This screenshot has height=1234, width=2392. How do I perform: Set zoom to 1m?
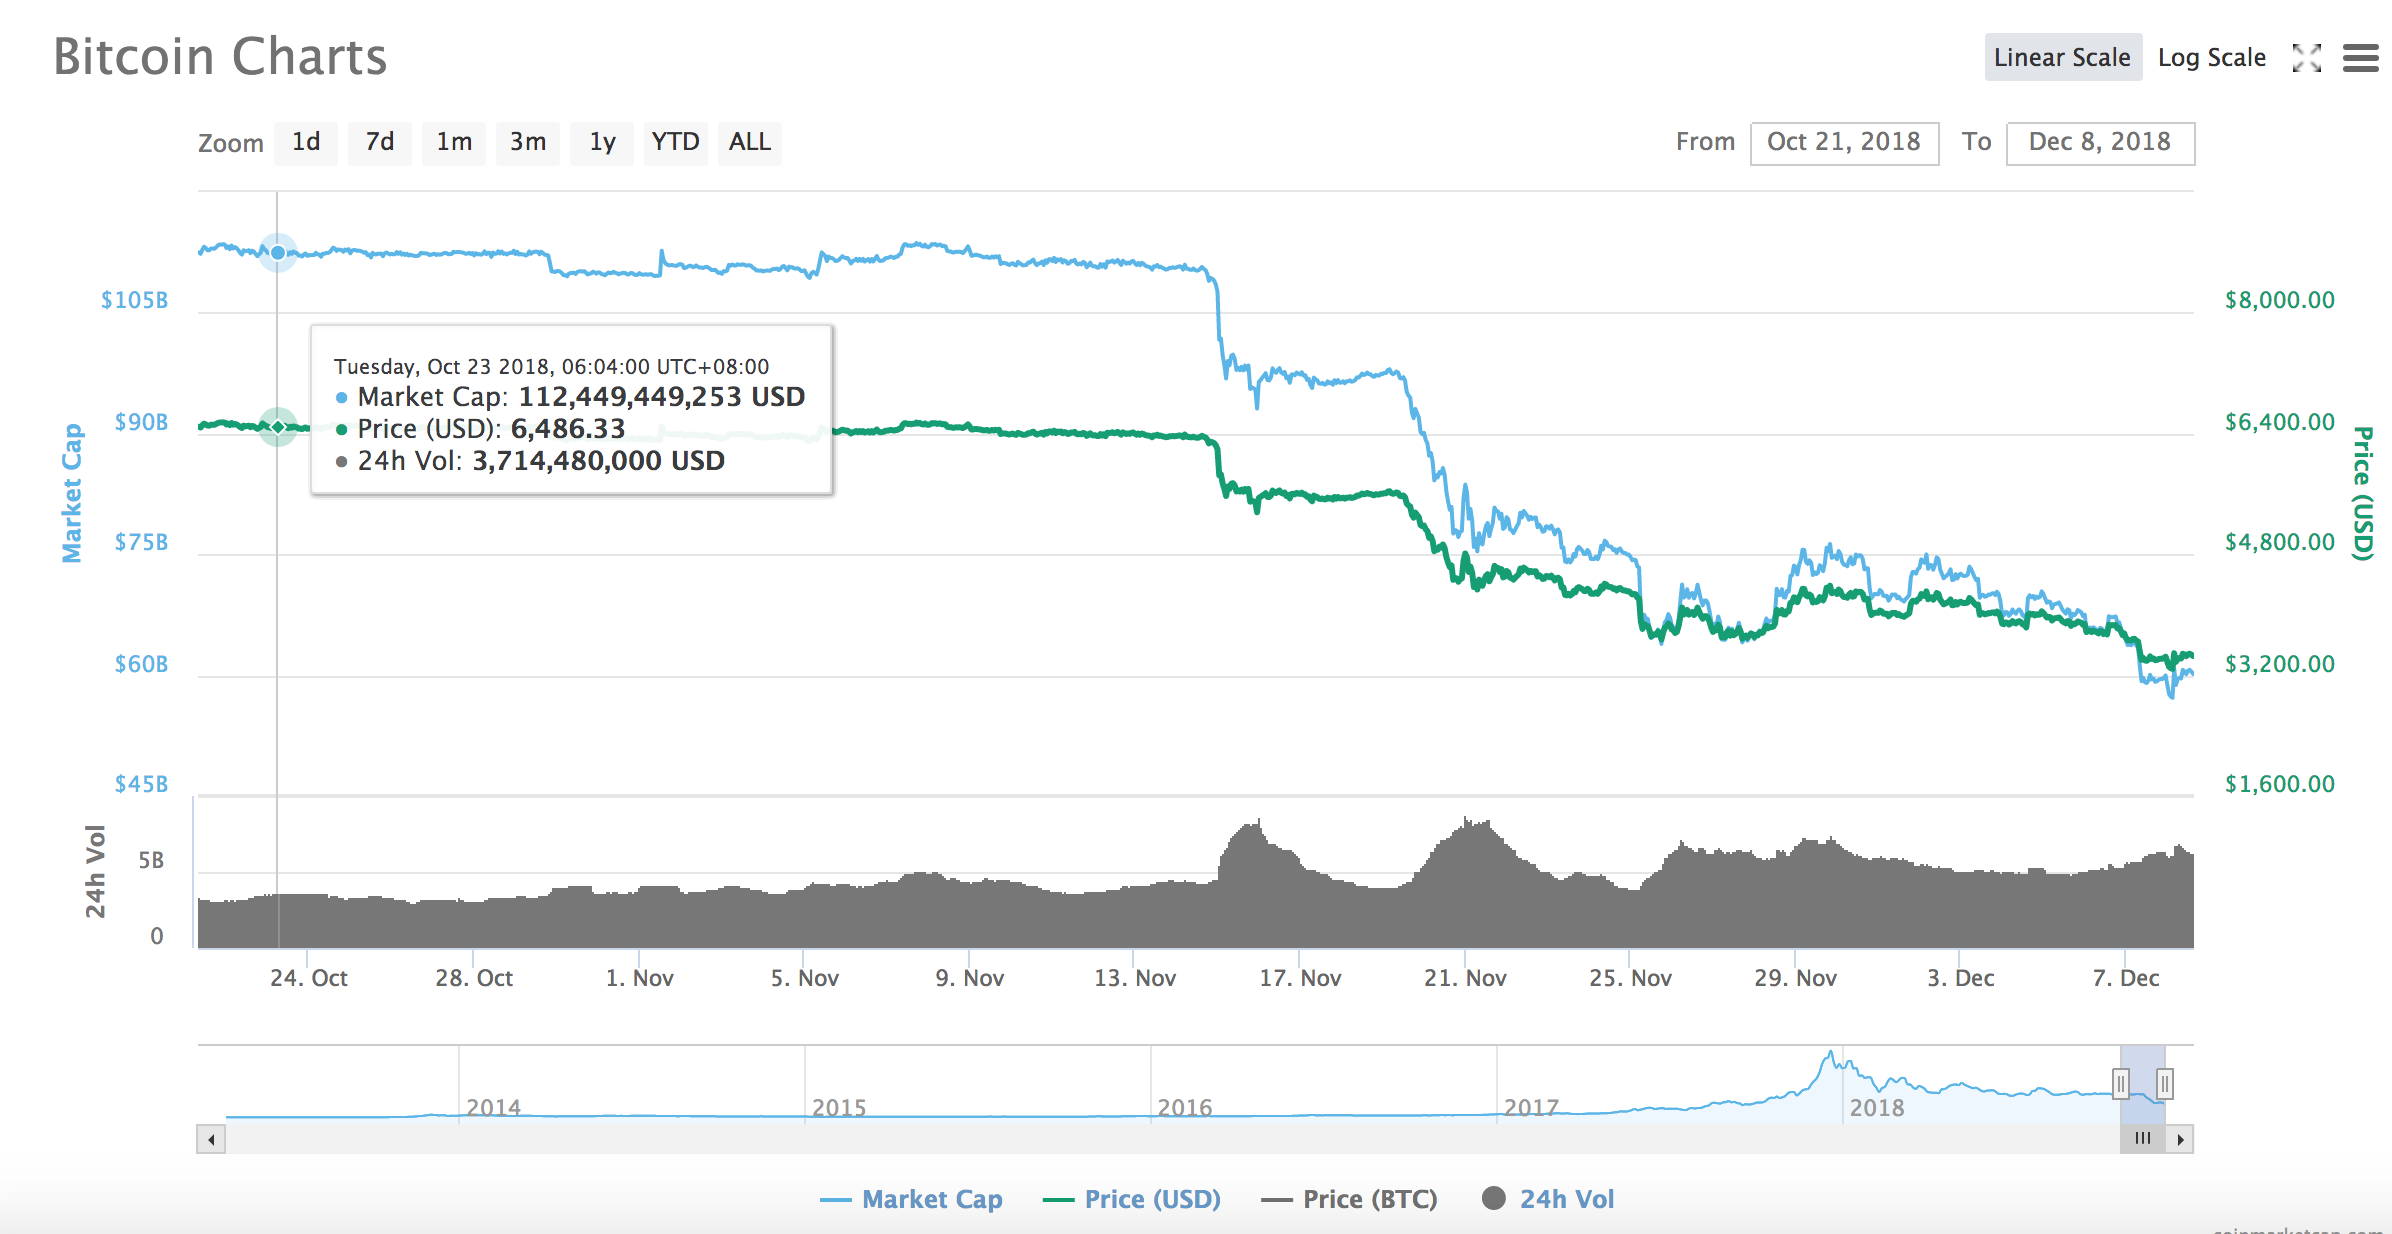[x=454, y=142]
